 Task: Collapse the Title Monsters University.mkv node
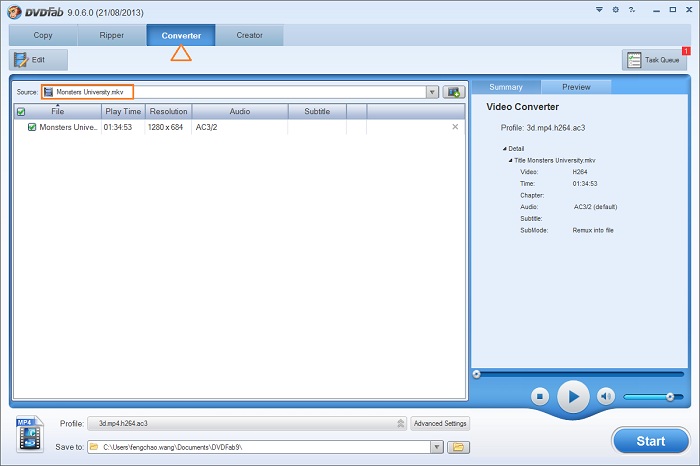[x=510, y=160]
